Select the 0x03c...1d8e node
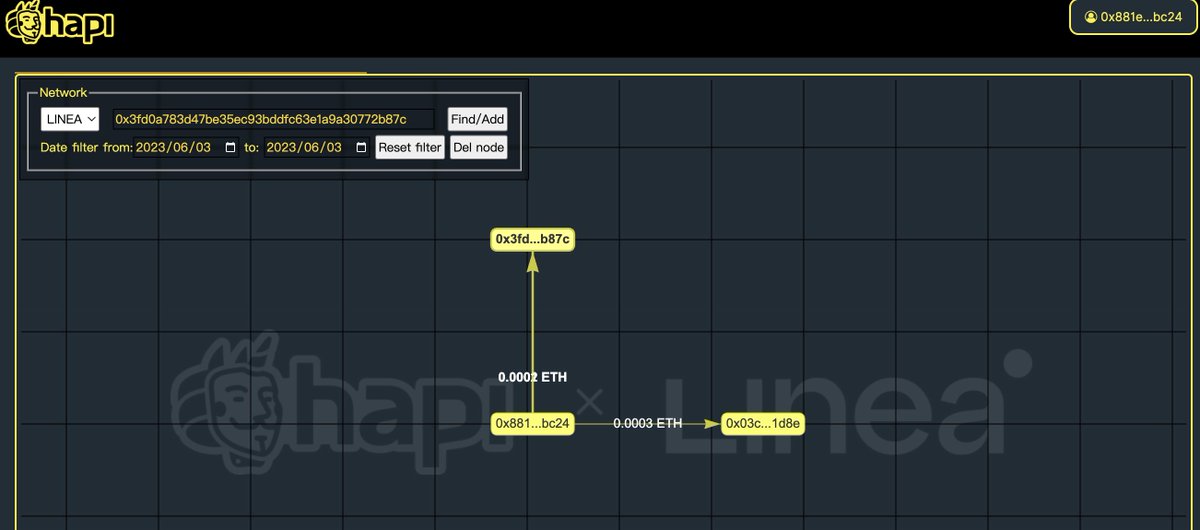This screenshot has height=530, width=1200. pos(764,424)
